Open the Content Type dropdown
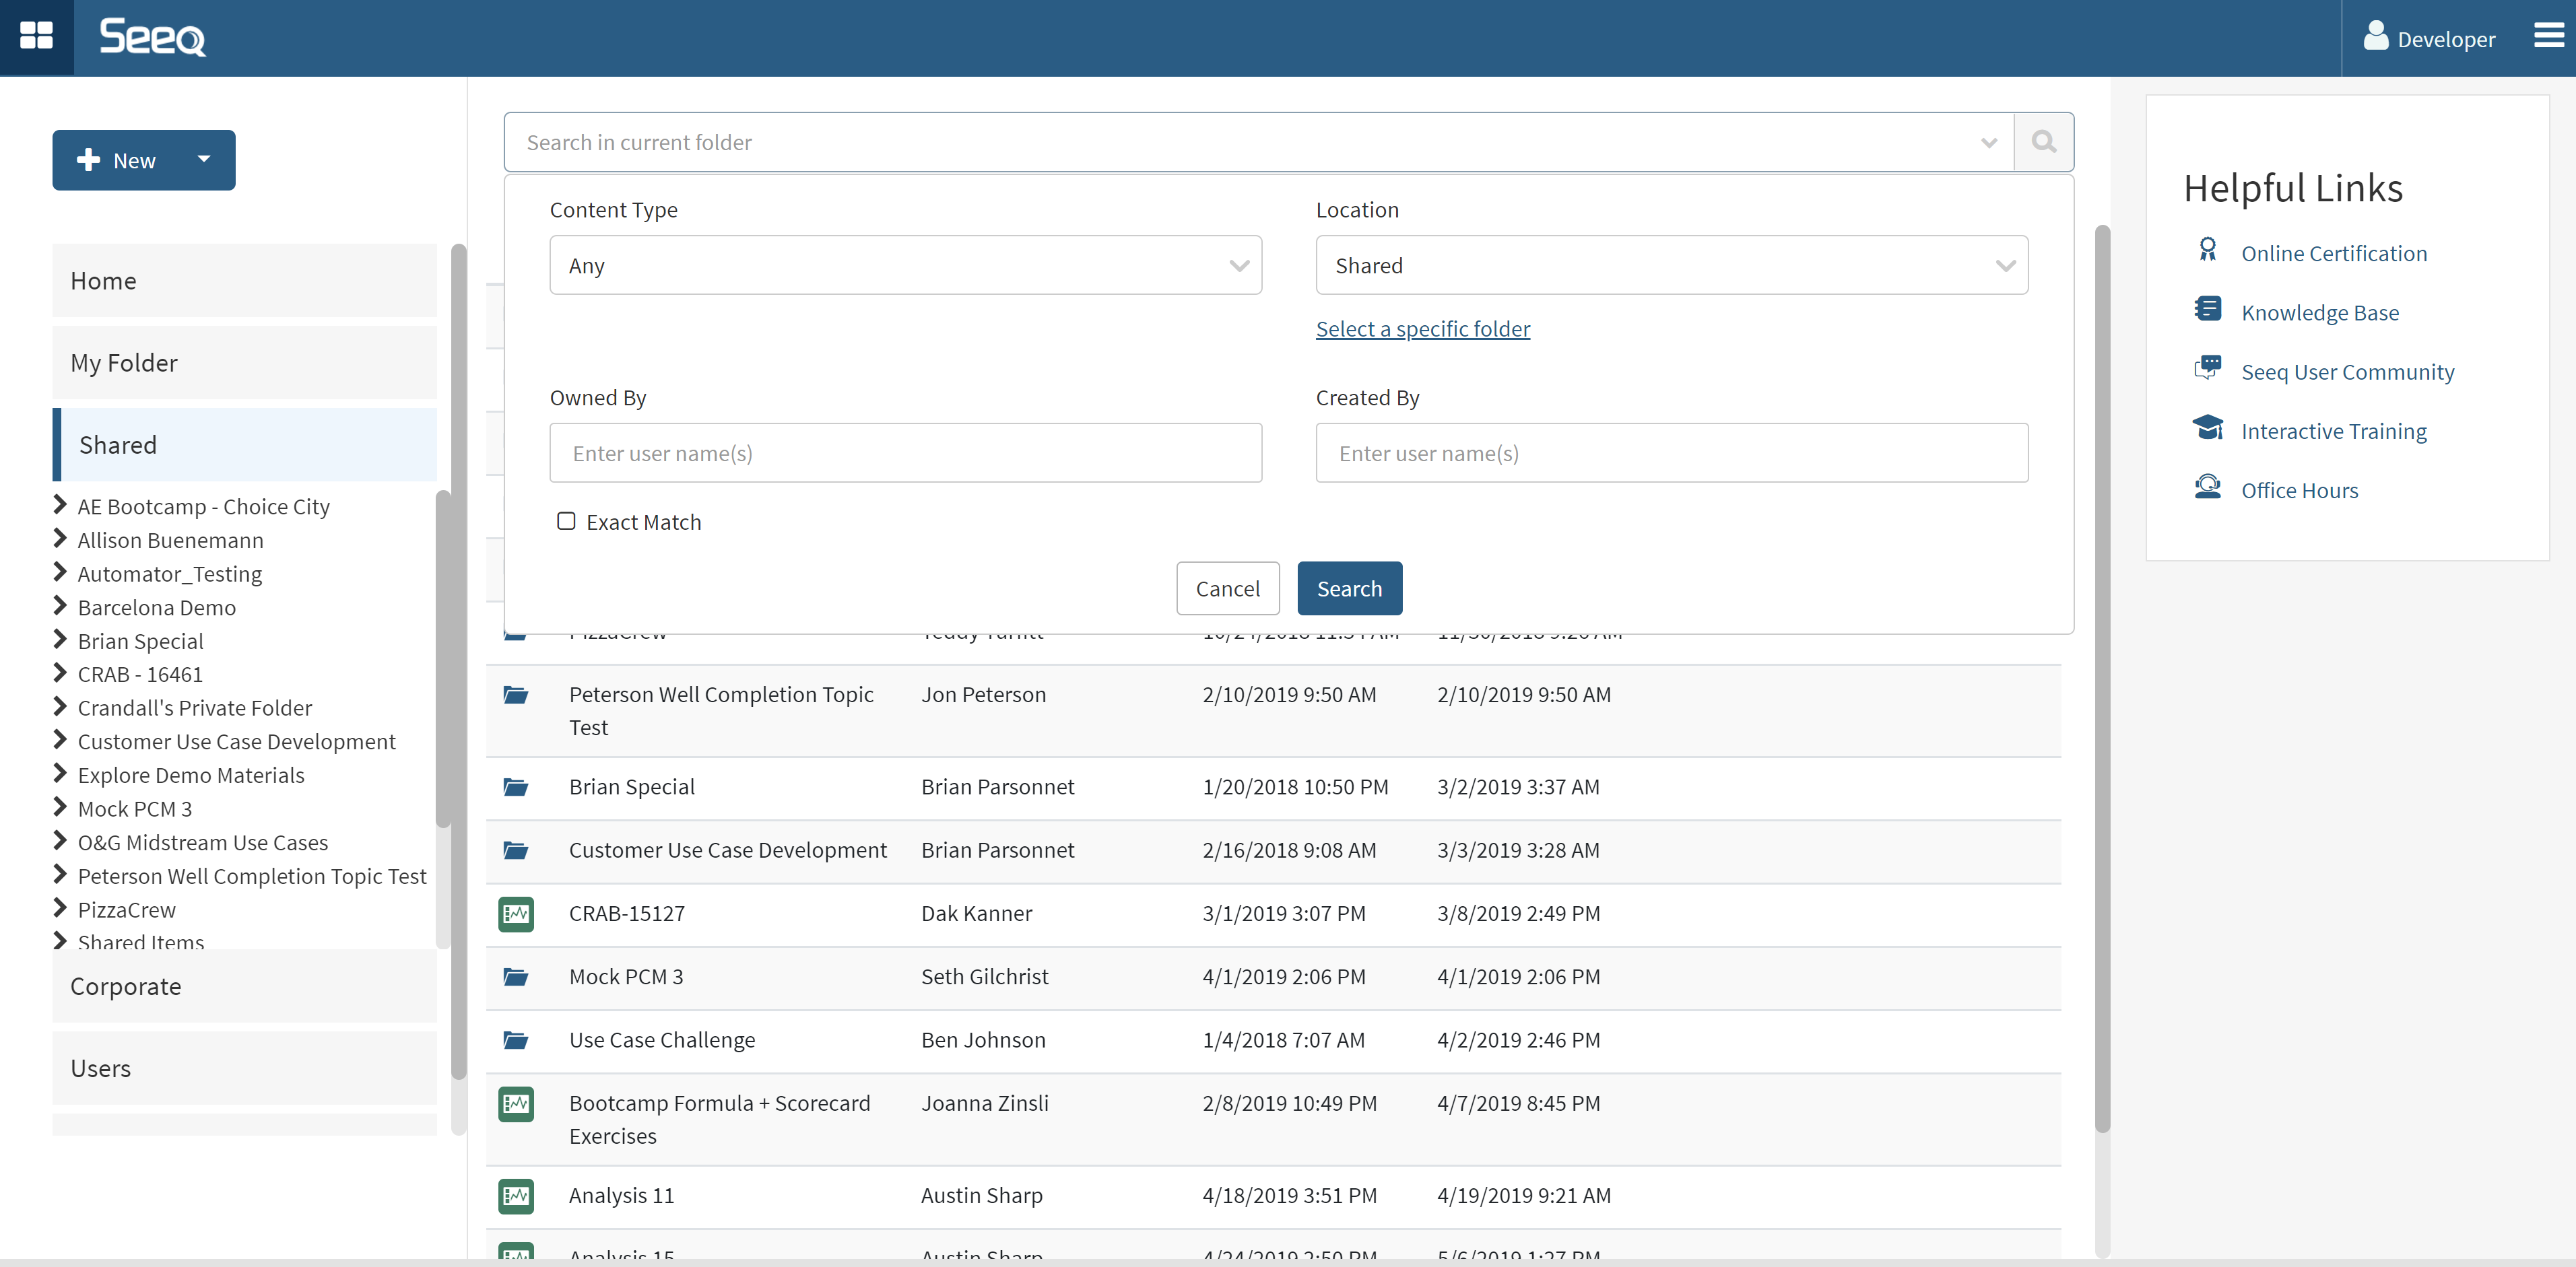This screenshot has width=2576, height=1267. [905, 265]
